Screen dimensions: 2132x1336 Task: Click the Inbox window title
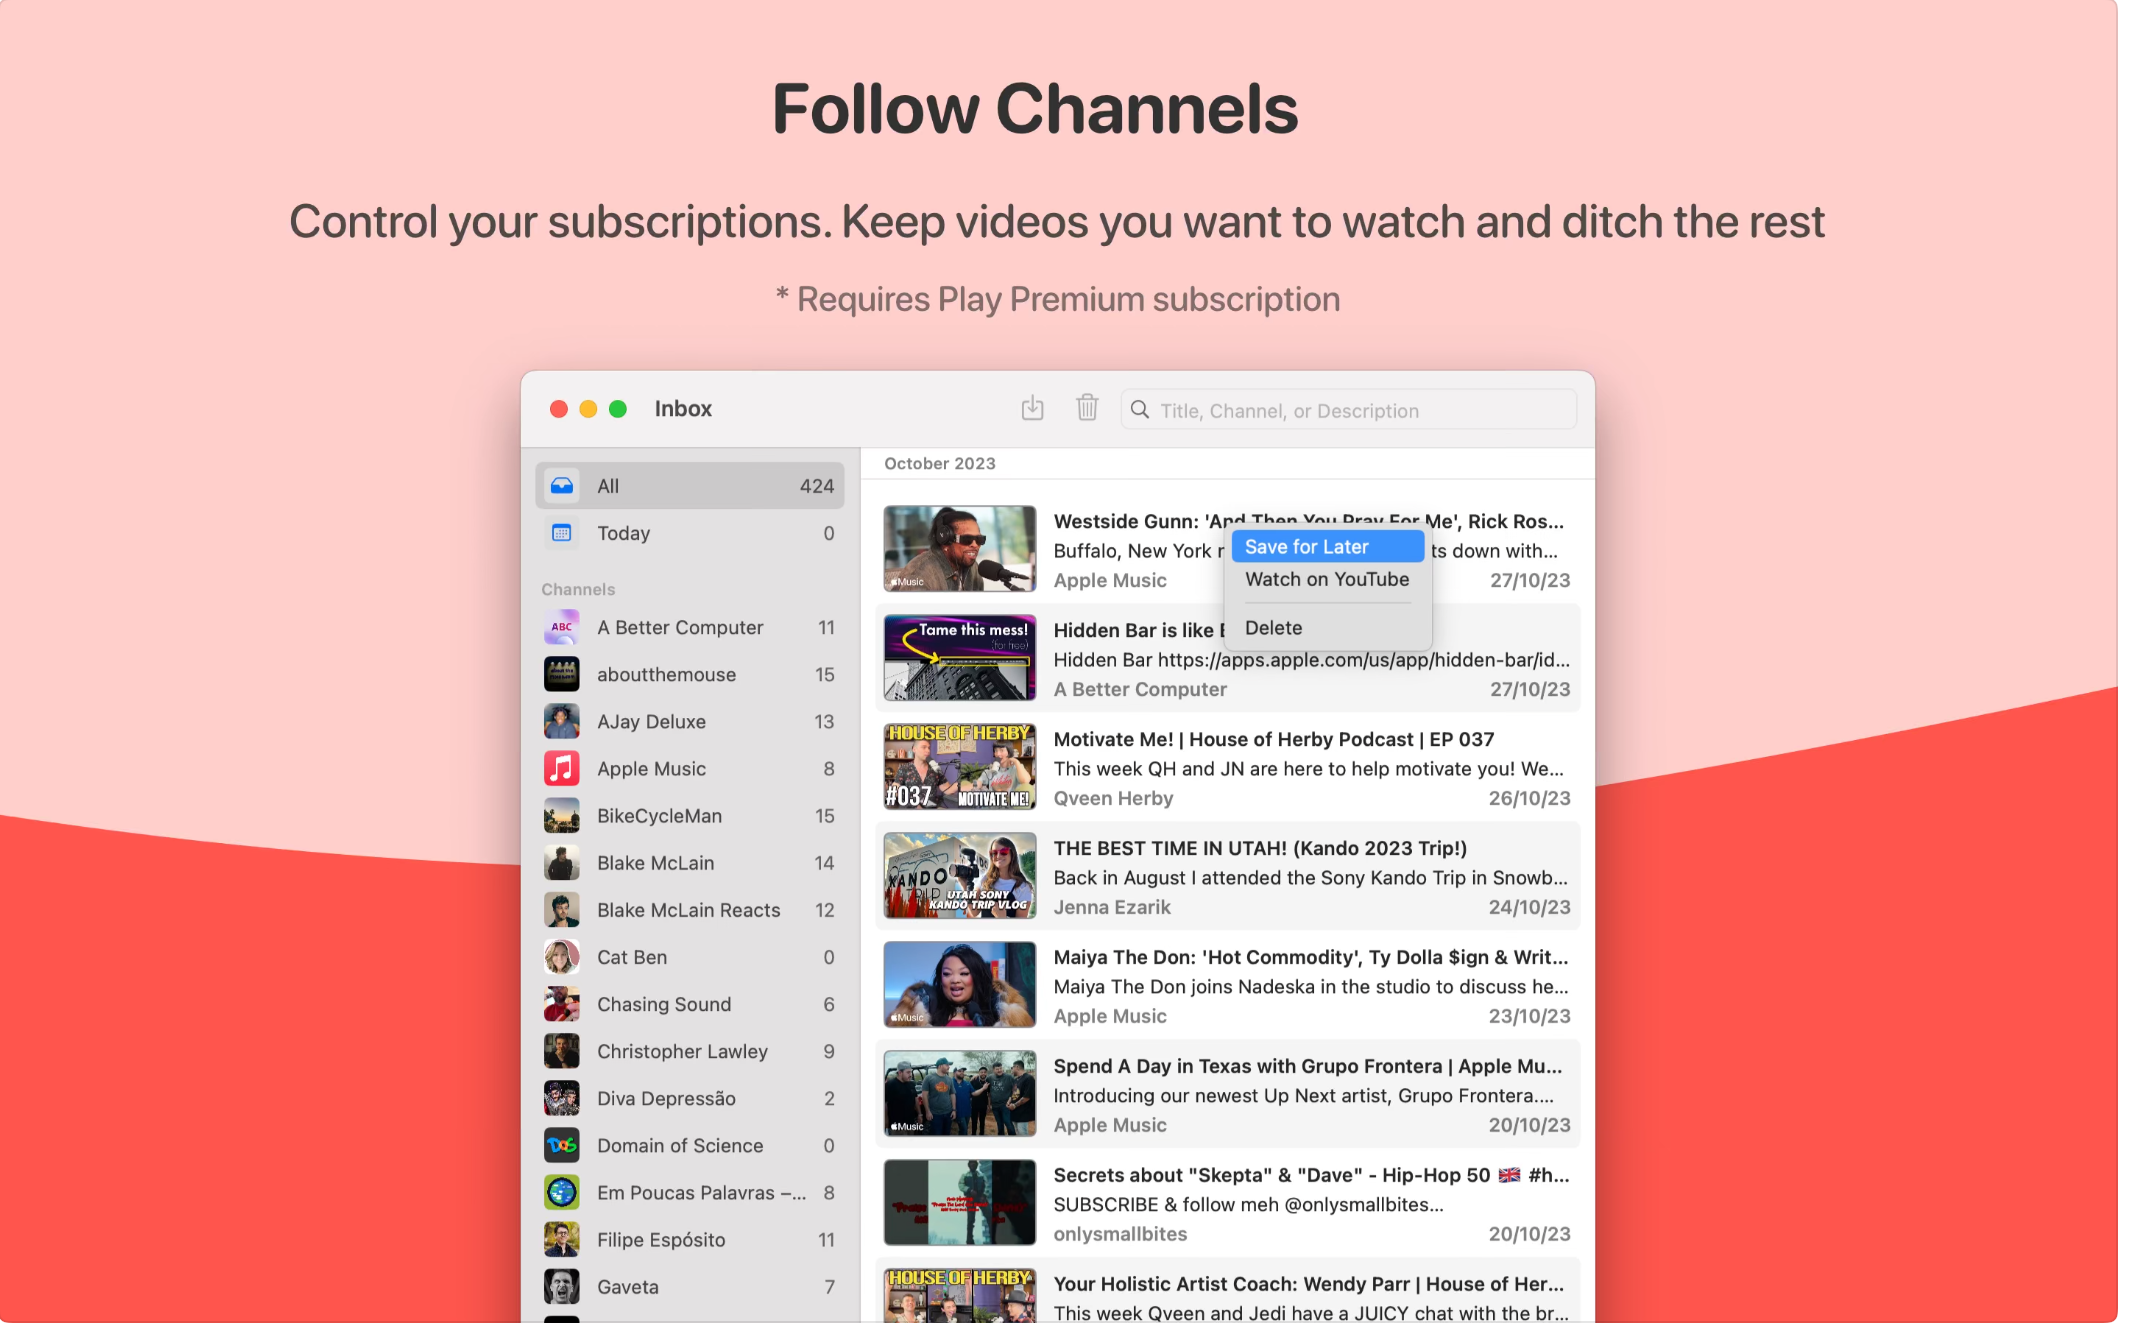pyautogui.click(x=683, y=409)
